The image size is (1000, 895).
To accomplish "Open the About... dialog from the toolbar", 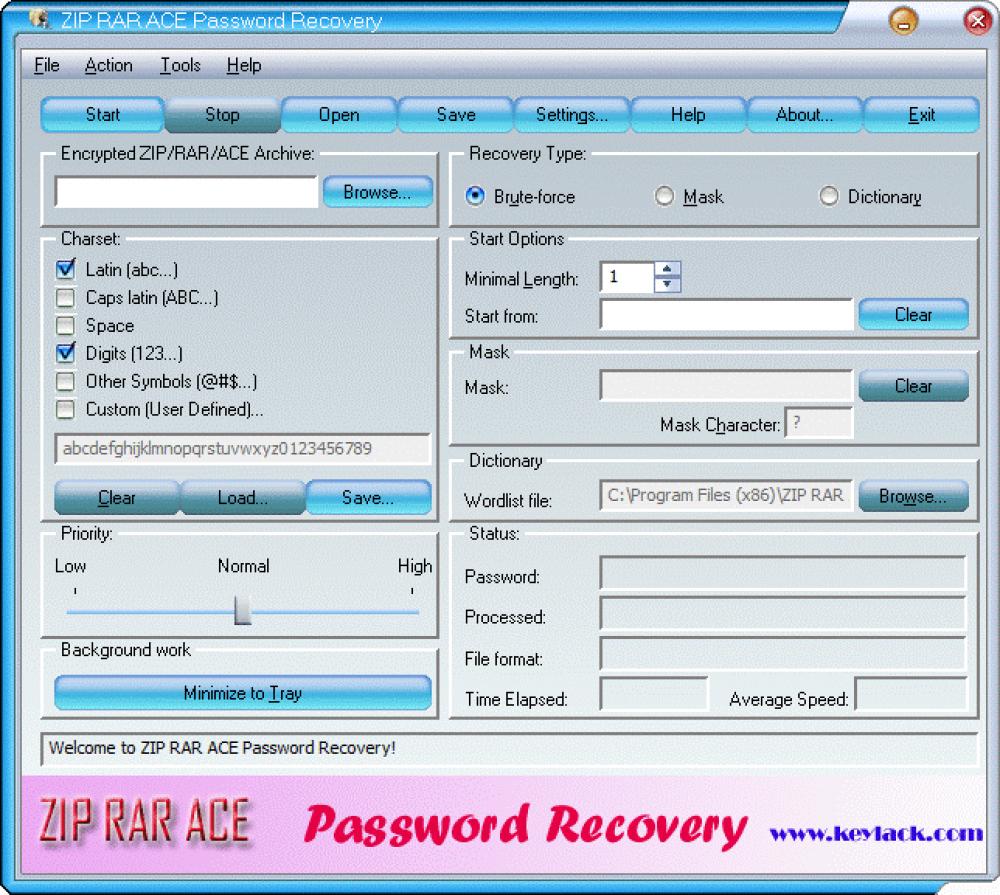I will coord(804,114).
